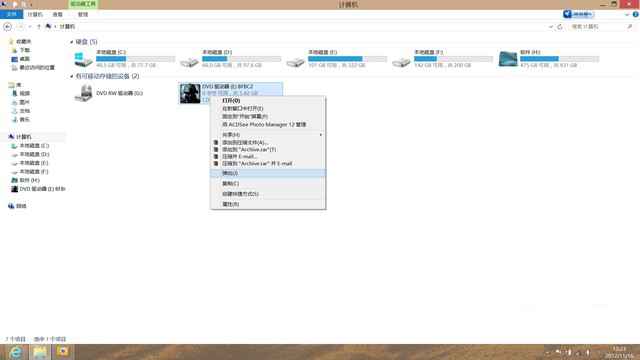
Task: Open the help question mark icon
Action: click(x=636, y=14)
